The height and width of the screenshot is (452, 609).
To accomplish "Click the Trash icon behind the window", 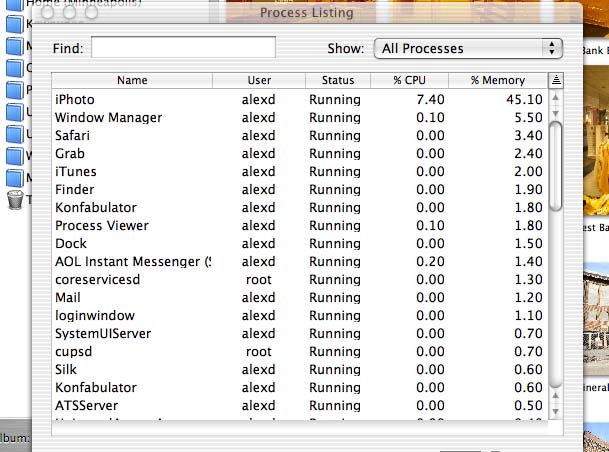I will pyautogui.click(x=16, y=200).
